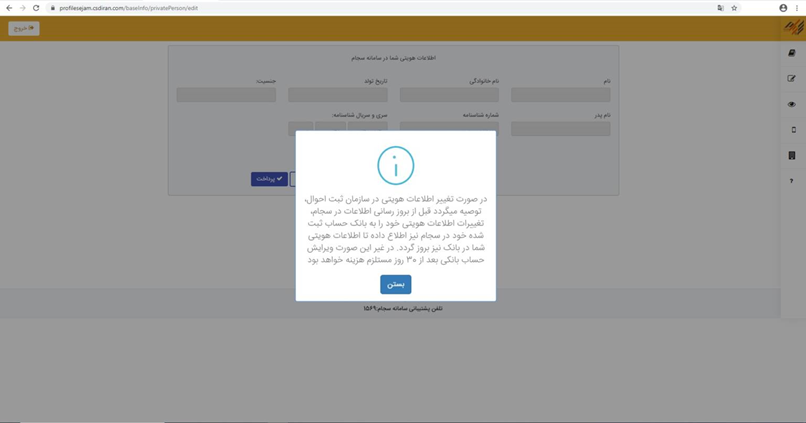Open the eye view sidebar icon

coord(792,104)
